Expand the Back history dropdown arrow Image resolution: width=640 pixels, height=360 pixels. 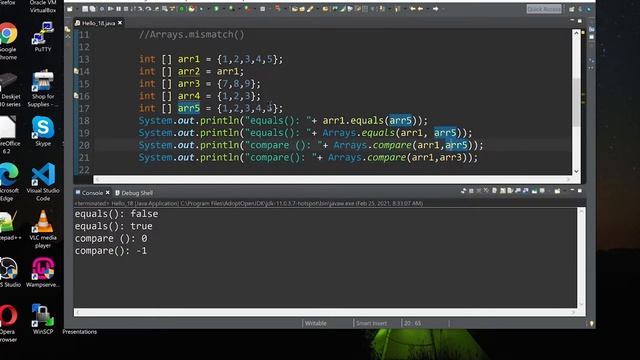[428, 9]
